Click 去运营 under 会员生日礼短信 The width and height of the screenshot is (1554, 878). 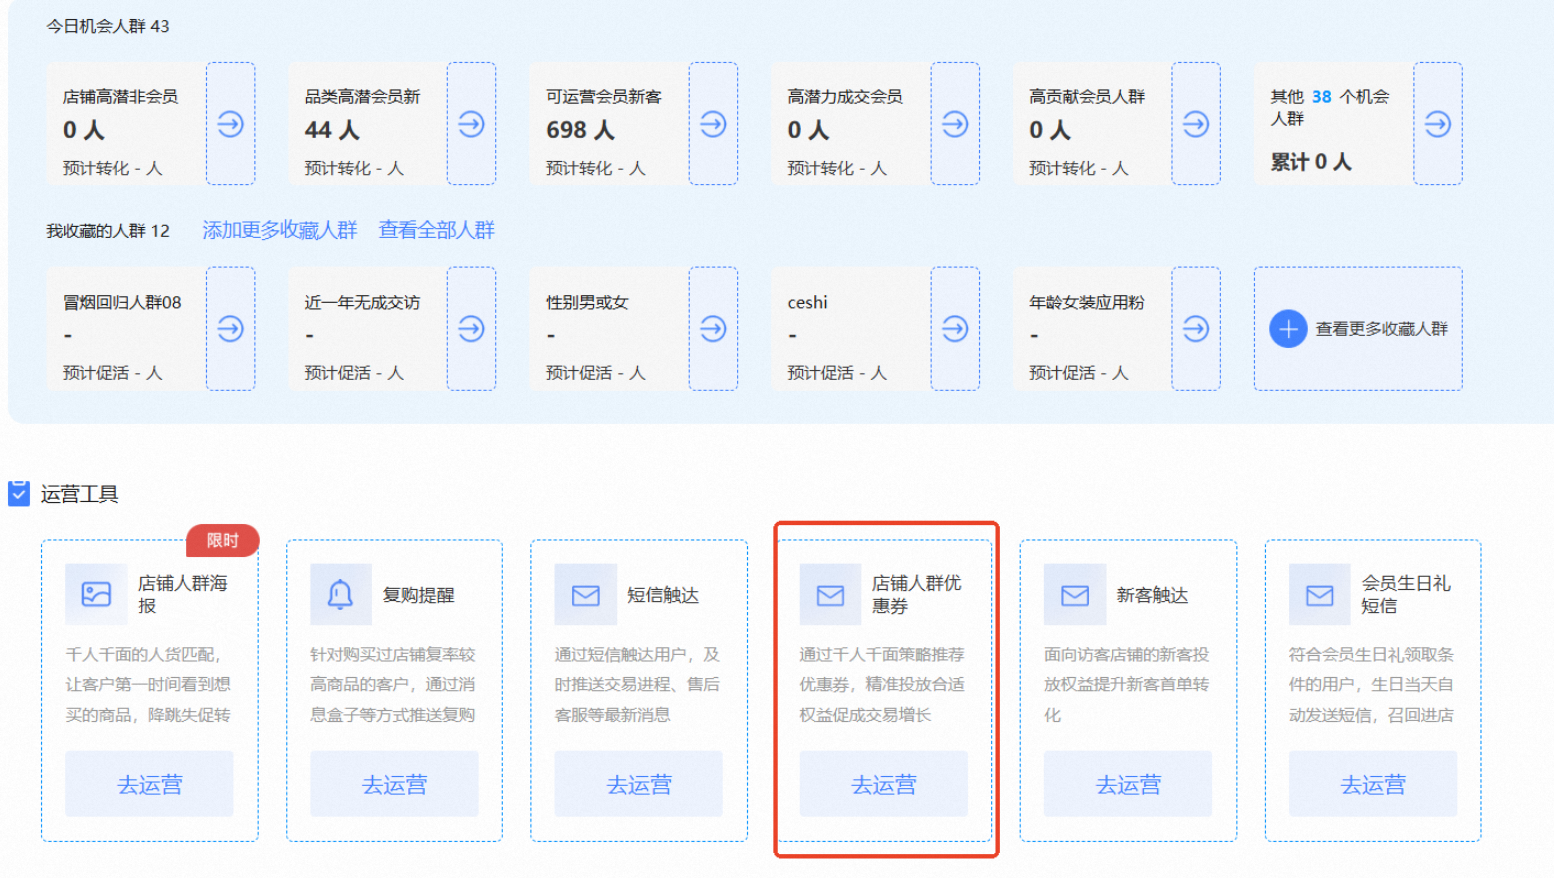[1373, 784]
